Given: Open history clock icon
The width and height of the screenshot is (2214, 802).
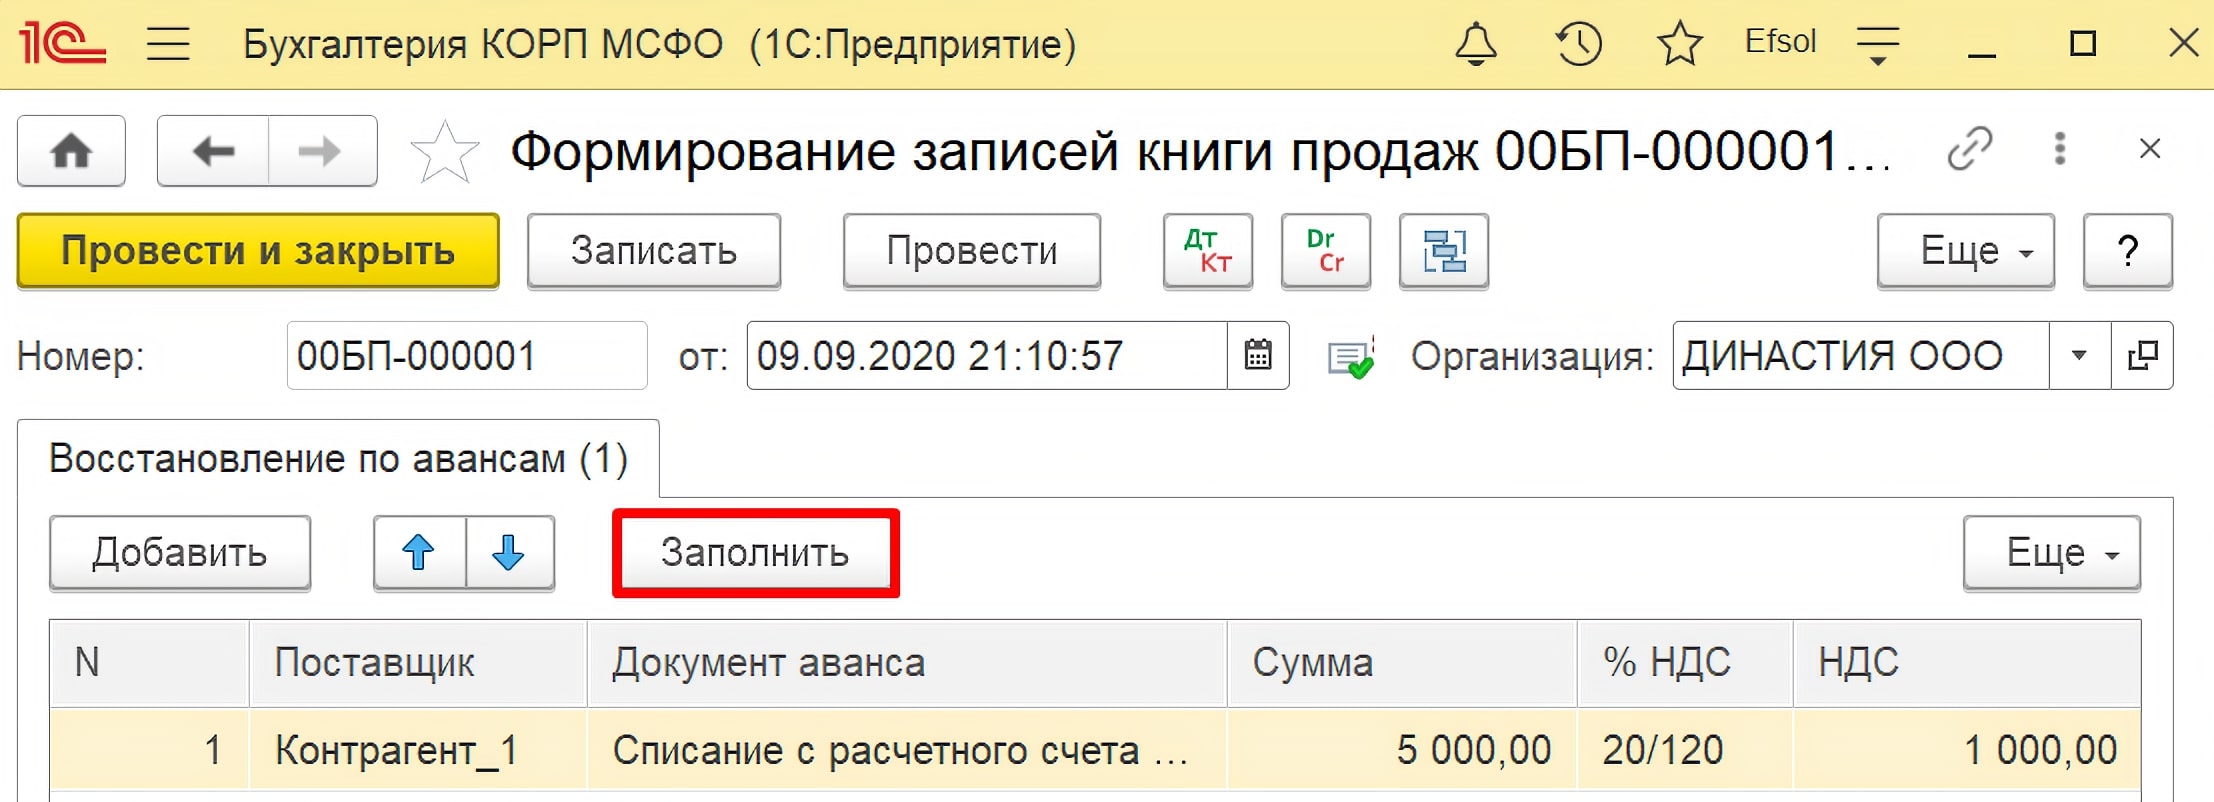Looking at the screenshot, I should [1579, 44].
